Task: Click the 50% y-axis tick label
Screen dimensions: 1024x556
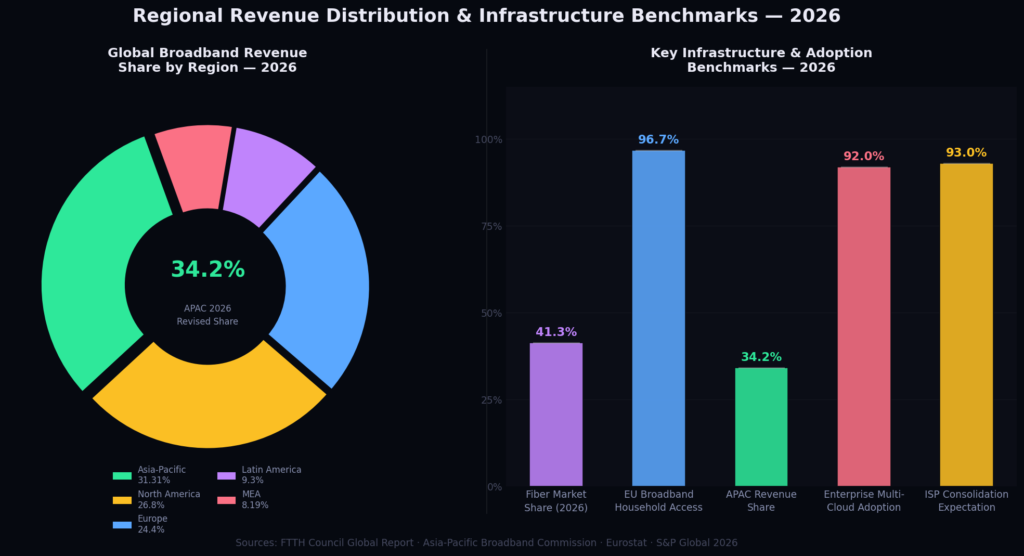Action: point(491,313)
